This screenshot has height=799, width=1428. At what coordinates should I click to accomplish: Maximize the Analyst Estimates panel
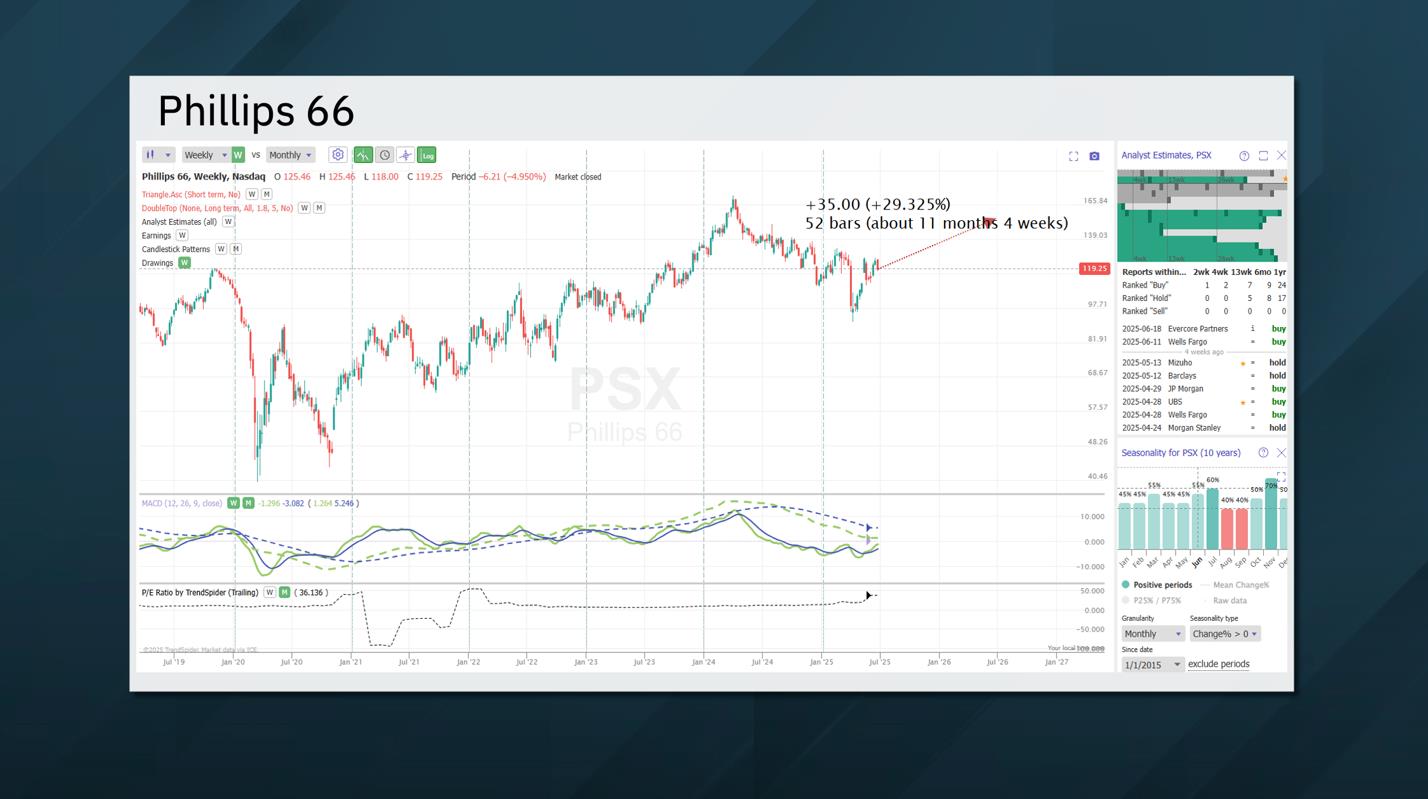[x=1263, y=156]
